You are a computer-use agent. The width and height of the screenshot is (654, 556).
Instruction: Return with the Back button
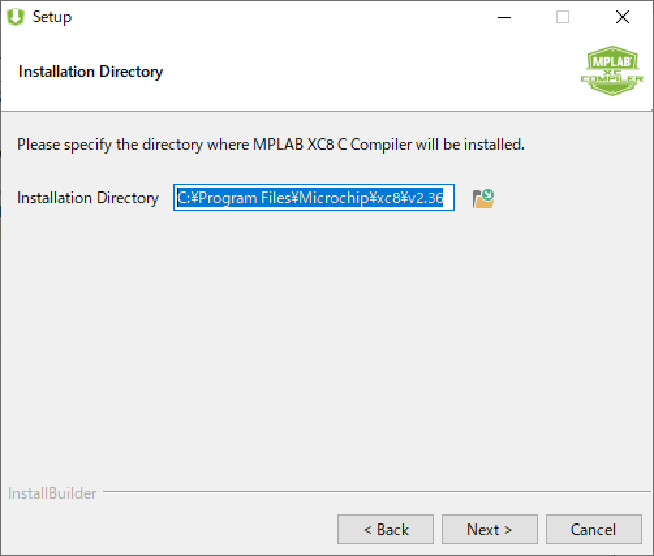385,529
